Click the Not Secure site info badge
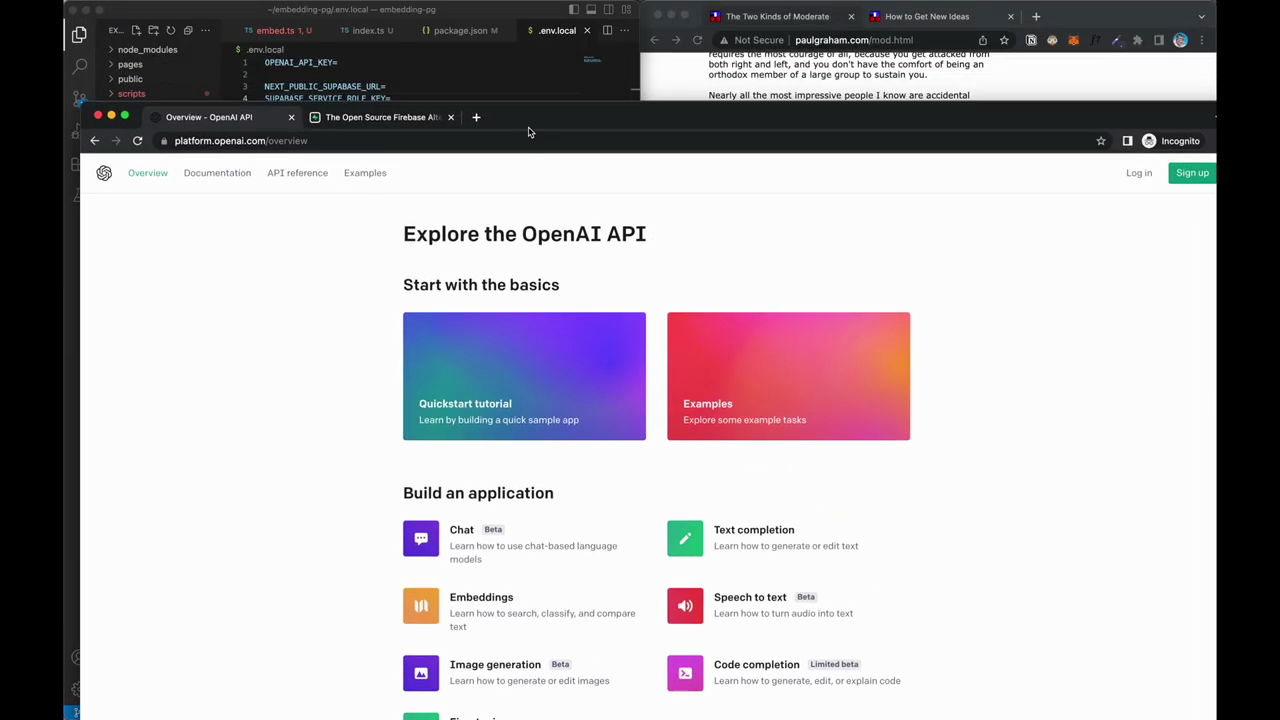Viewport: 1280px width, 720px height. pyautogui.click(x=751, y=40)
